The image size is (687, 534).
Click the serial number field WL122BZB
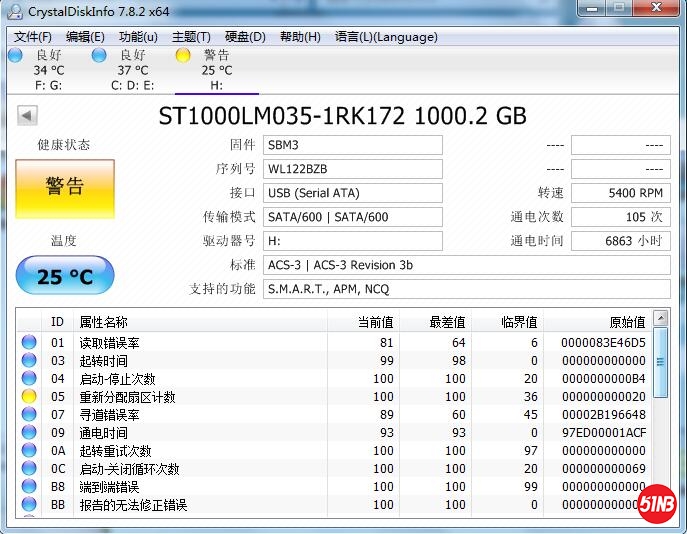coord(353,169)
